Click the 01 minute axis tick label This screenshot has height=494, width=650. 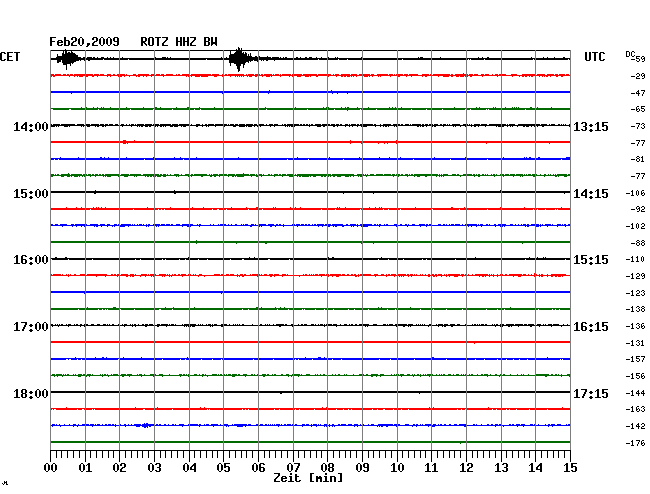click(85, 468)
